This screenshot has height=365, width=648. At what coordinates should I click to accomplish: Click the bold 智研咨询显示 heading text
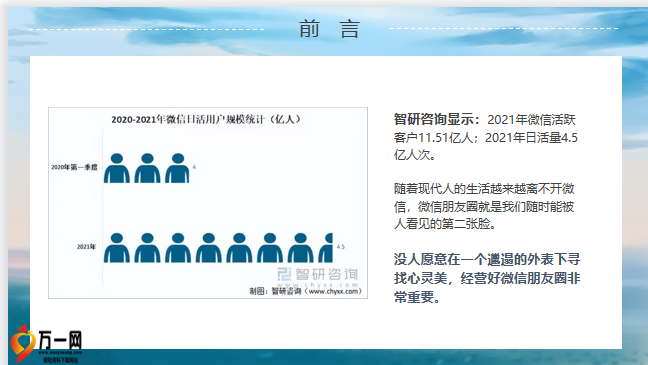(x=437, y=120)
